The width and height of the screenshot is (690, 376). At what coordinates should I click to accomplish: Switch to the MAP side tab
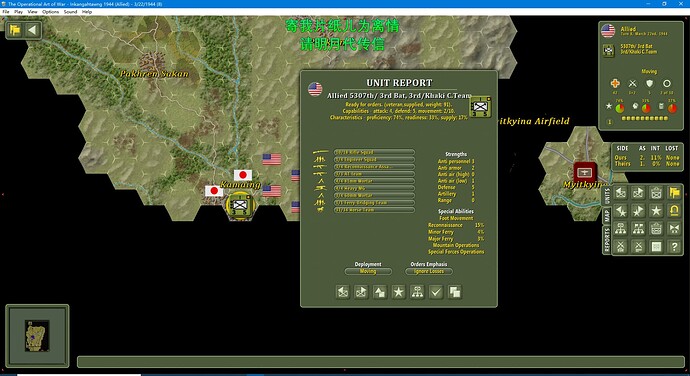pyautogui.click(x=606, y=216)
